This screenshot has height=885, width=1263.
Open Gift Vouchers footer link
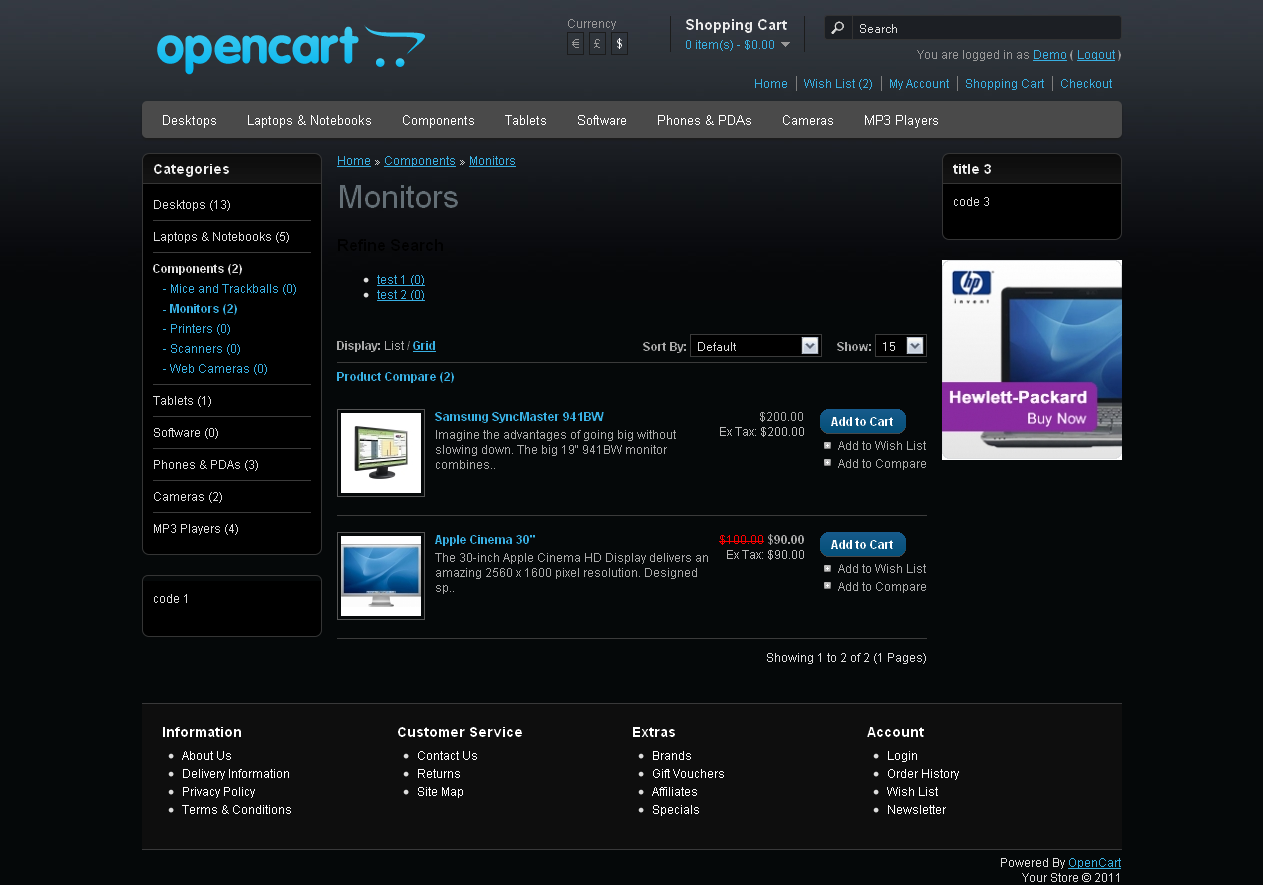tap(688, 774)
